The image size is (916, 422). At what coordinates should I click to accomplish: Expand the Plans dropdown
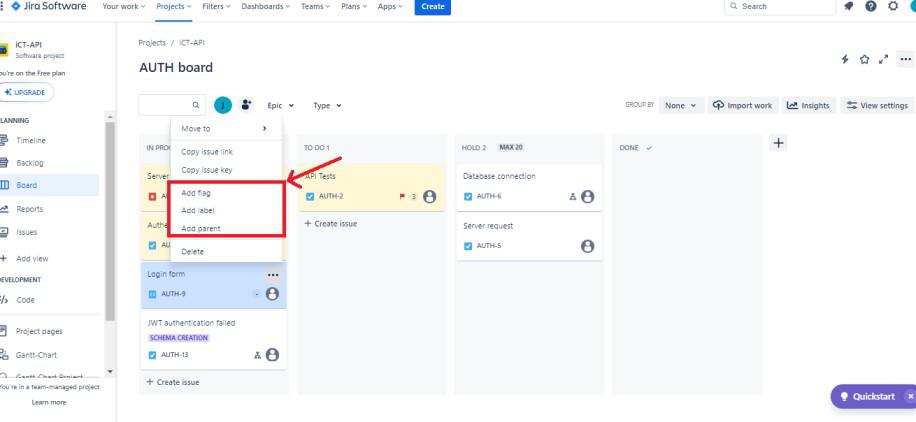(354, 6)
